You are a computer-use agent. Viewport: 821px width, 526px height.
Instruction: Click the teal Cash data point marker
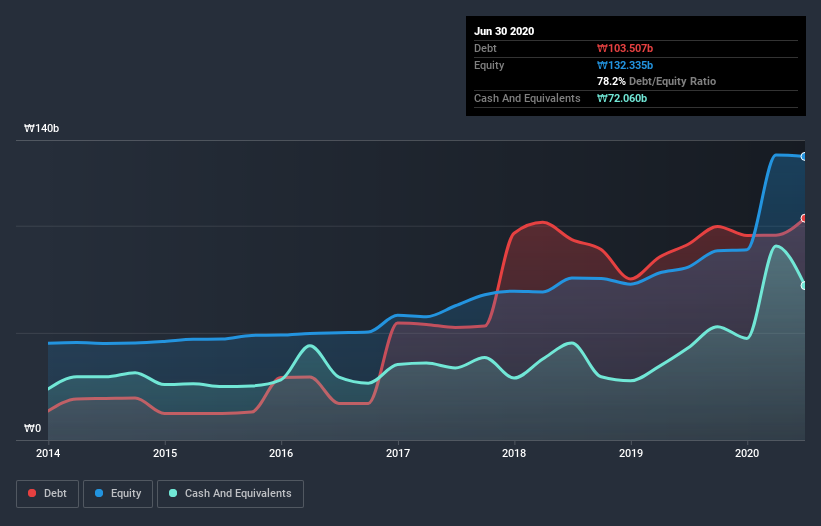point(804,286)
